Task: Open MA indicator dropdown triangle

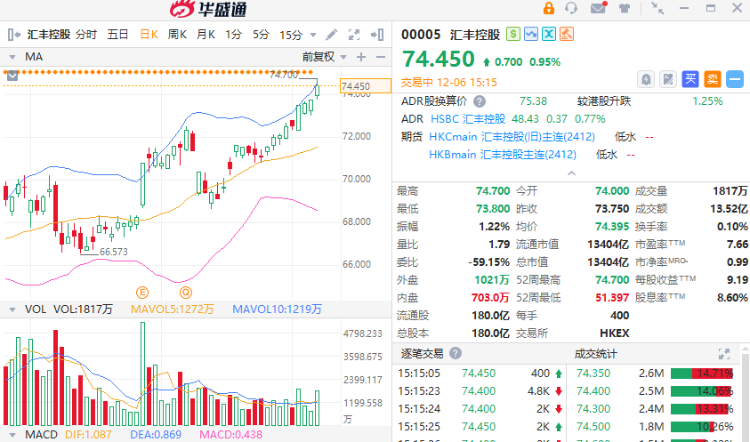Action: (x=12, y=57)
